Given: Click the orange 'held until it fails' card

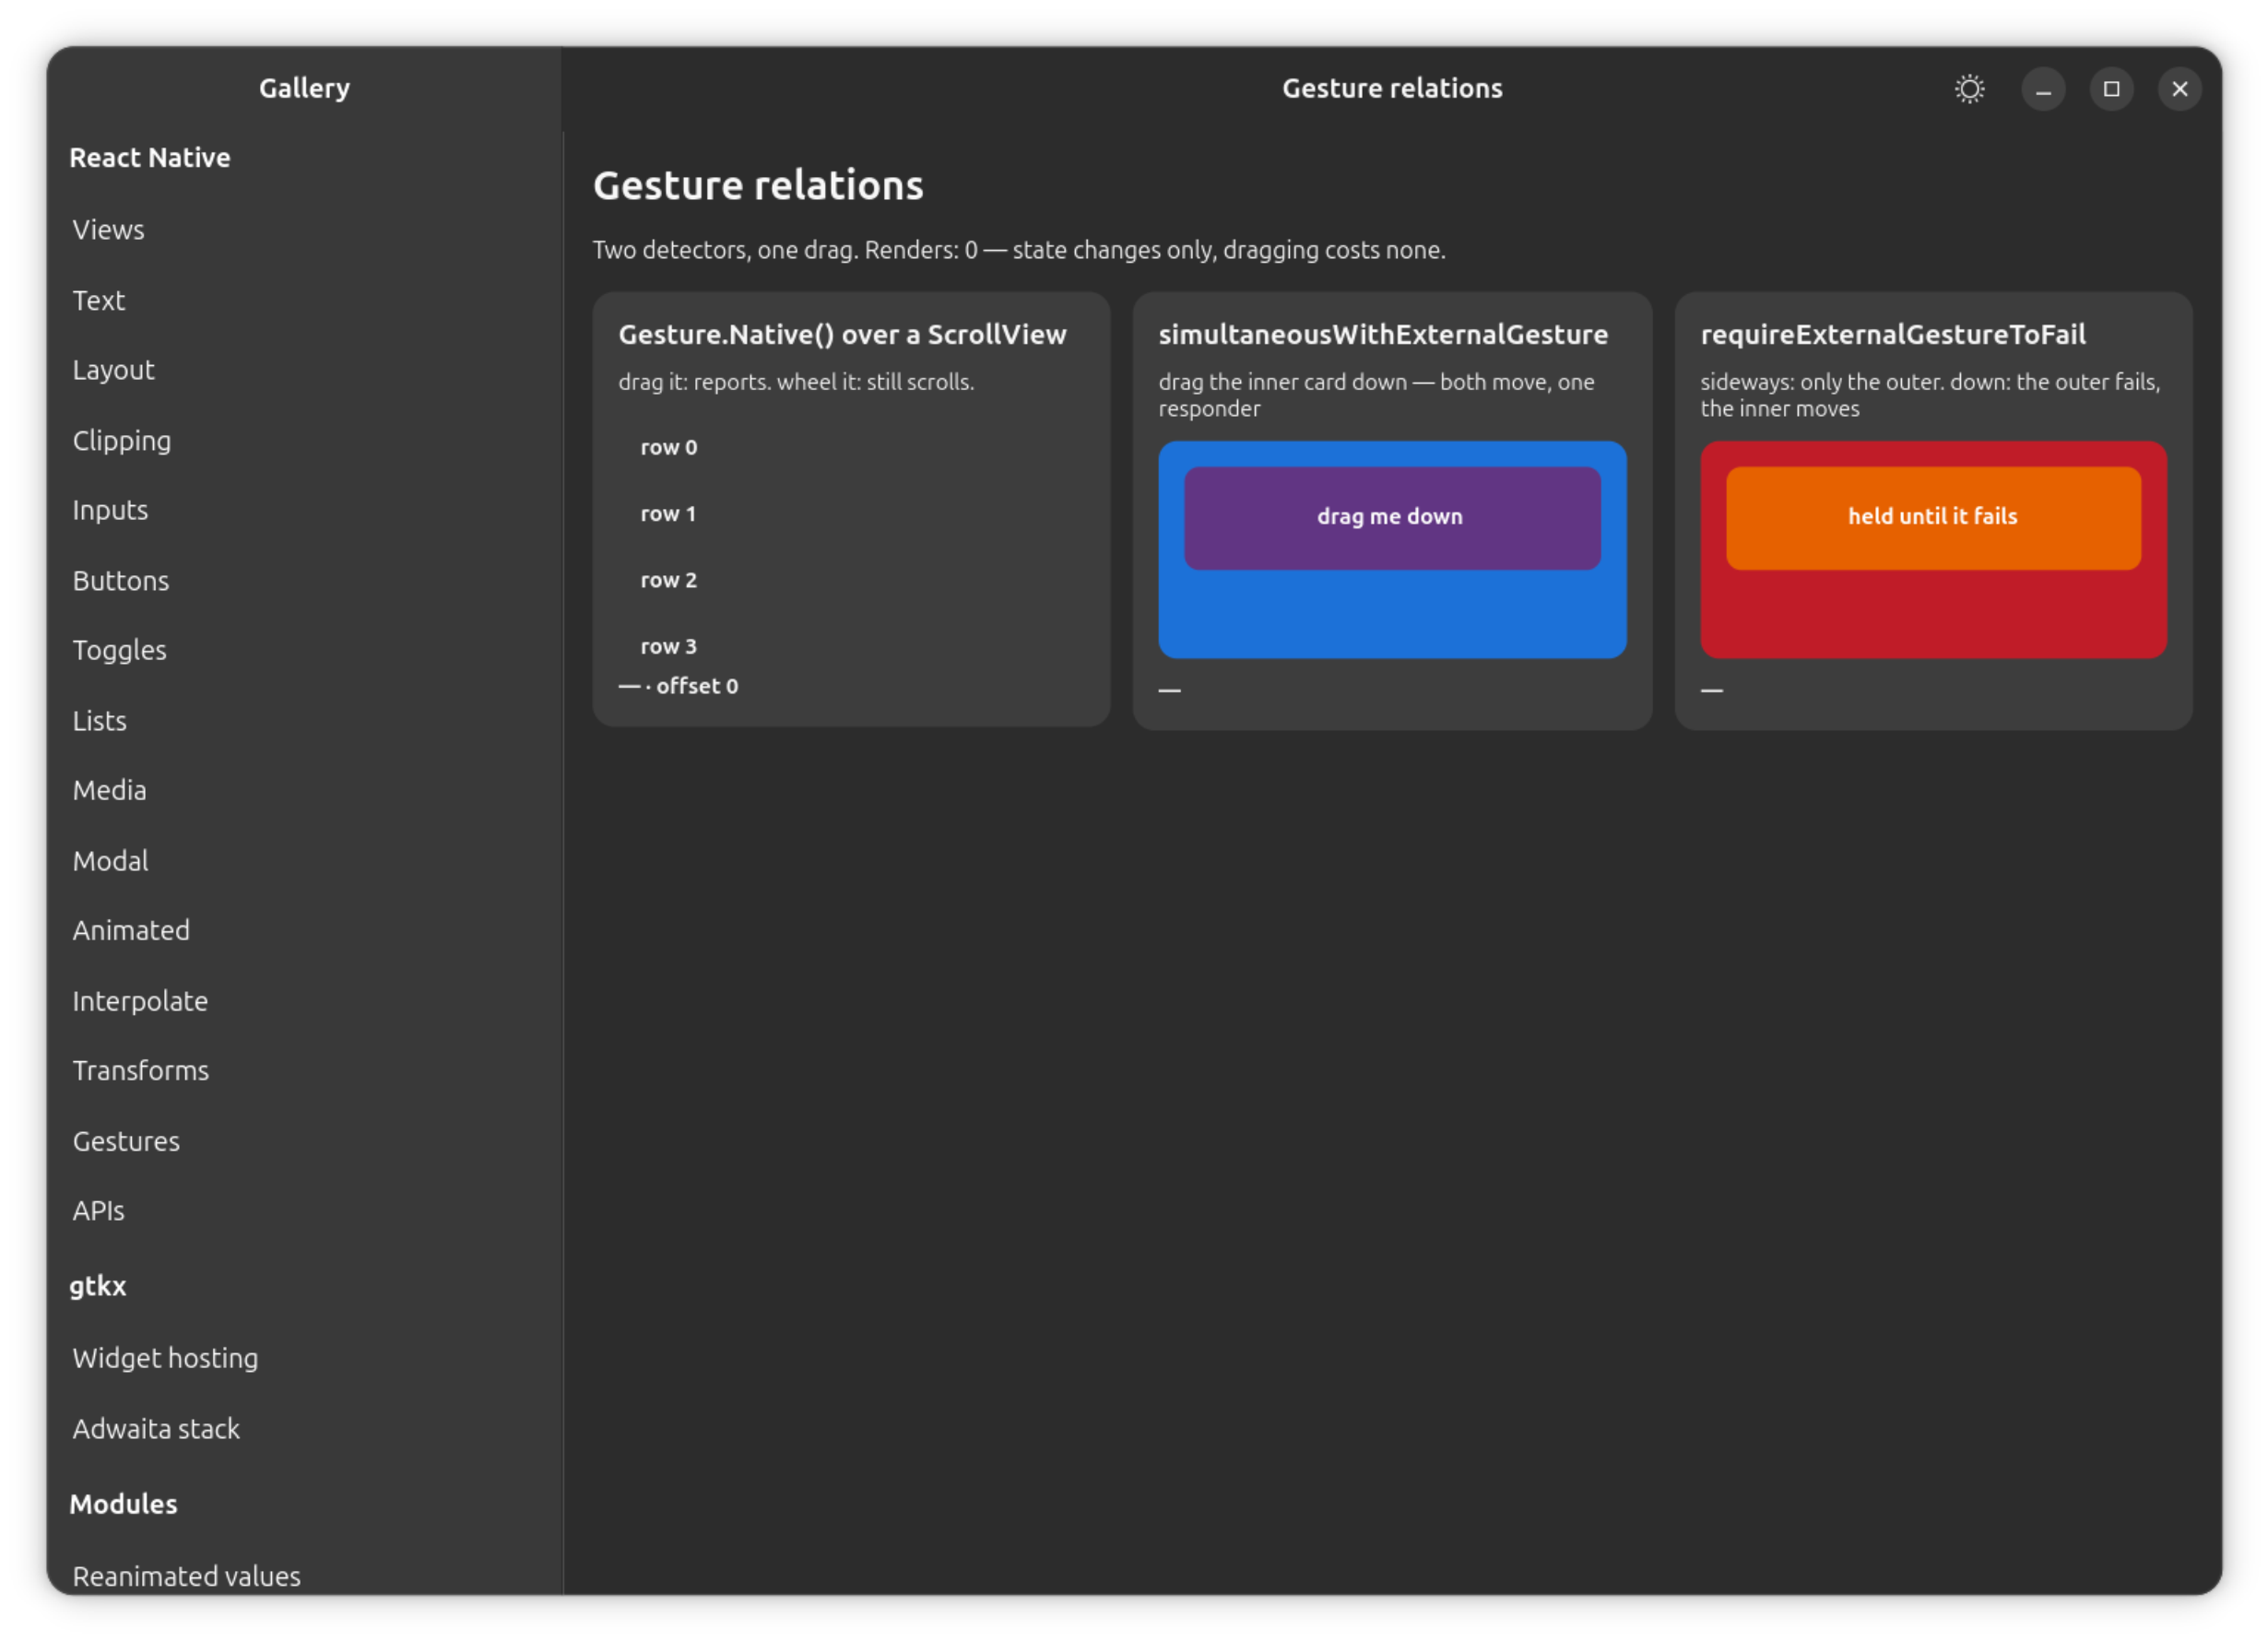Looking at the screenshot, I should tap(1933, 518).
